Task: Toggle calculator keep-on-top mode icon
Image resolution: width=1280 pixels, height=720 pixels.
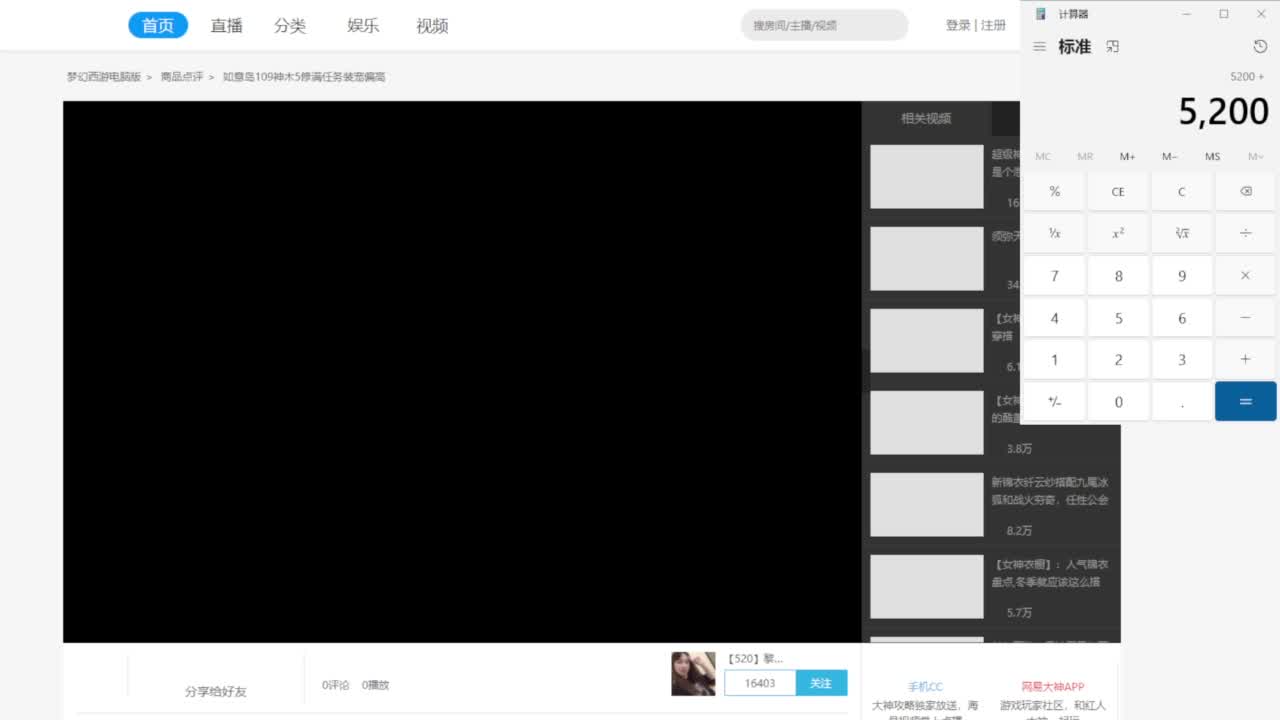Action: [x=1113, y=47]
